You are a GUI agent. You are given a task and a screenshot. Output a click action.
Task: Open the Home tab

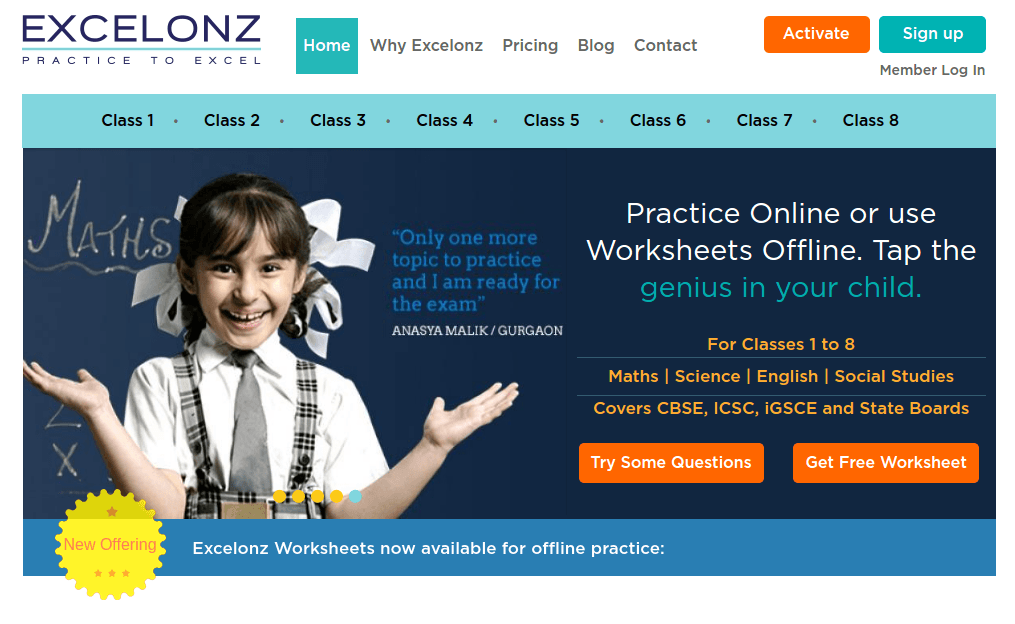click(x=327, y=46)
